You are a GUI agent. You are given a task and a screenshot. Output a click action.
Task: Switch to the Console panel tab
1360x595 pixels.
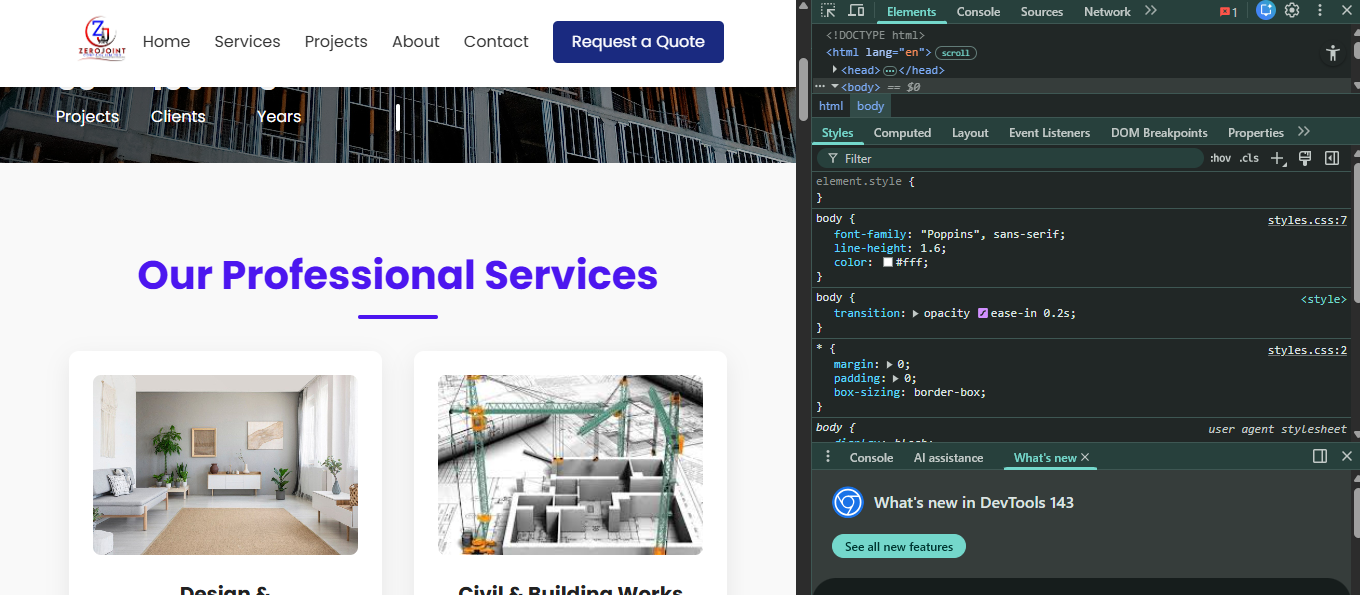[x=978, y=11]
